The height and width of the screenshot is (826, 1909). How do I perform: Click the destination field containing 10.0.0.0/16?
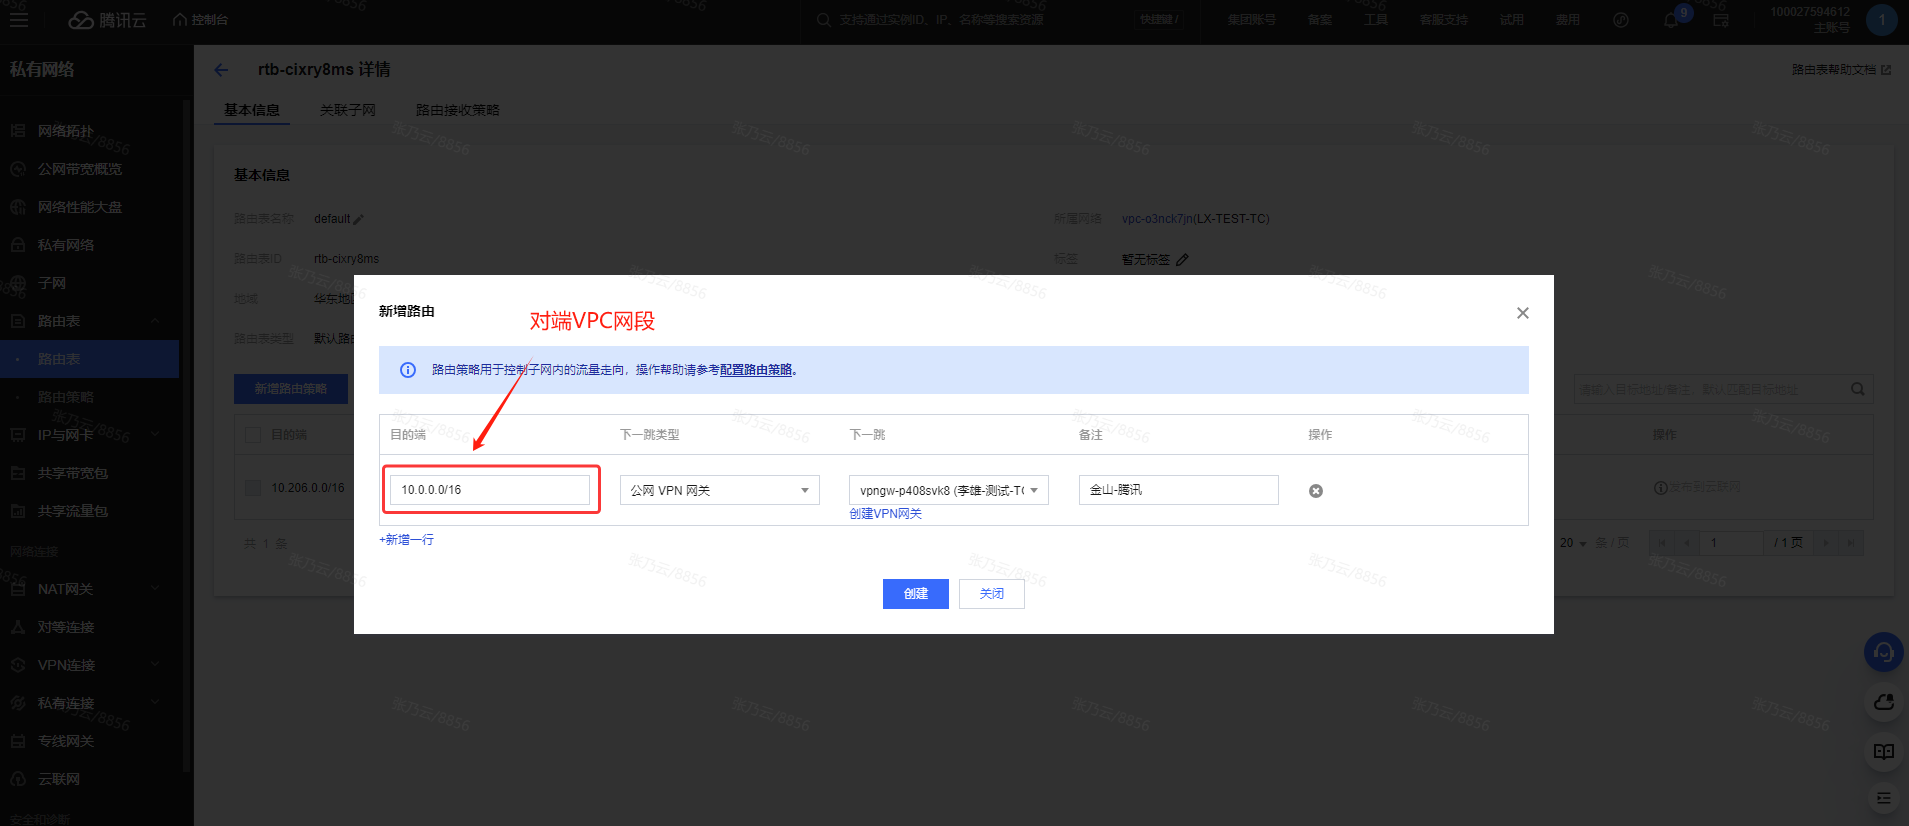489,490
